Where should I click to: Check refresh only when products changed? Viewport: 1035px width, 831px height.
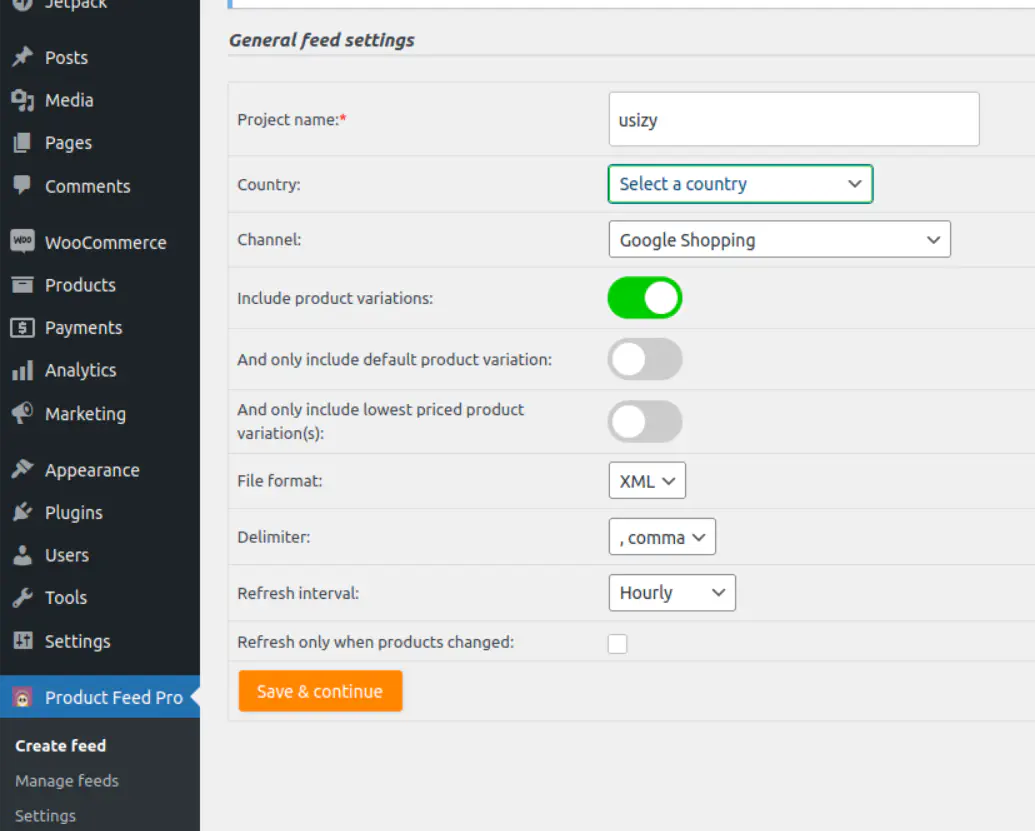[618, 644]
